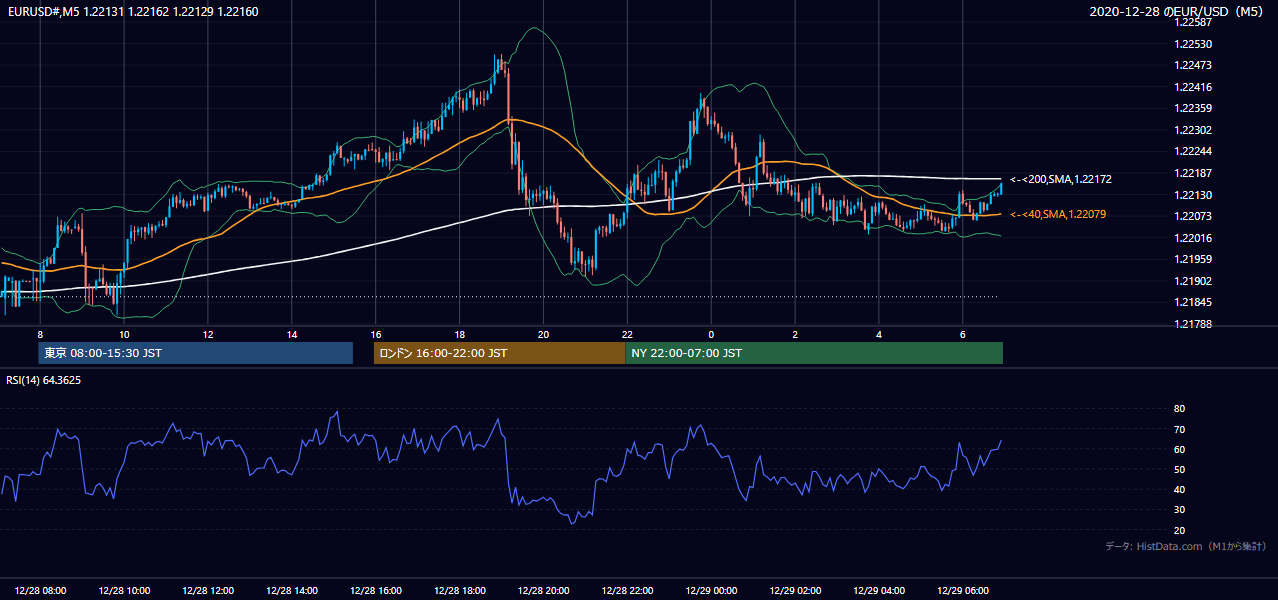The image size is (1278, 600).
Task: Click the NY 22:00-07:00 JST session bar
Action: pos(814,353)
